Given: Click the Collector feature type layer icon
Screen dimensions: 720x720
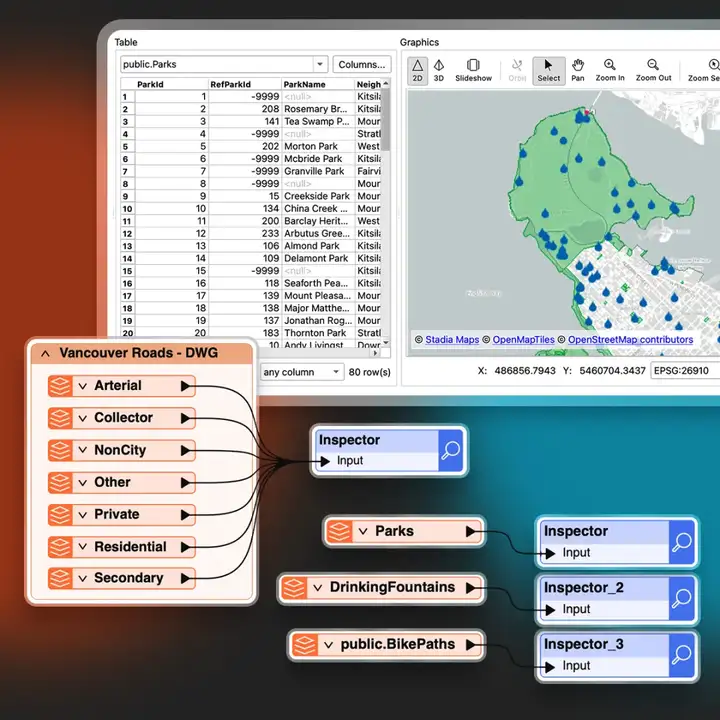Looking at the screenshot, I should click(x=60, y=418).
